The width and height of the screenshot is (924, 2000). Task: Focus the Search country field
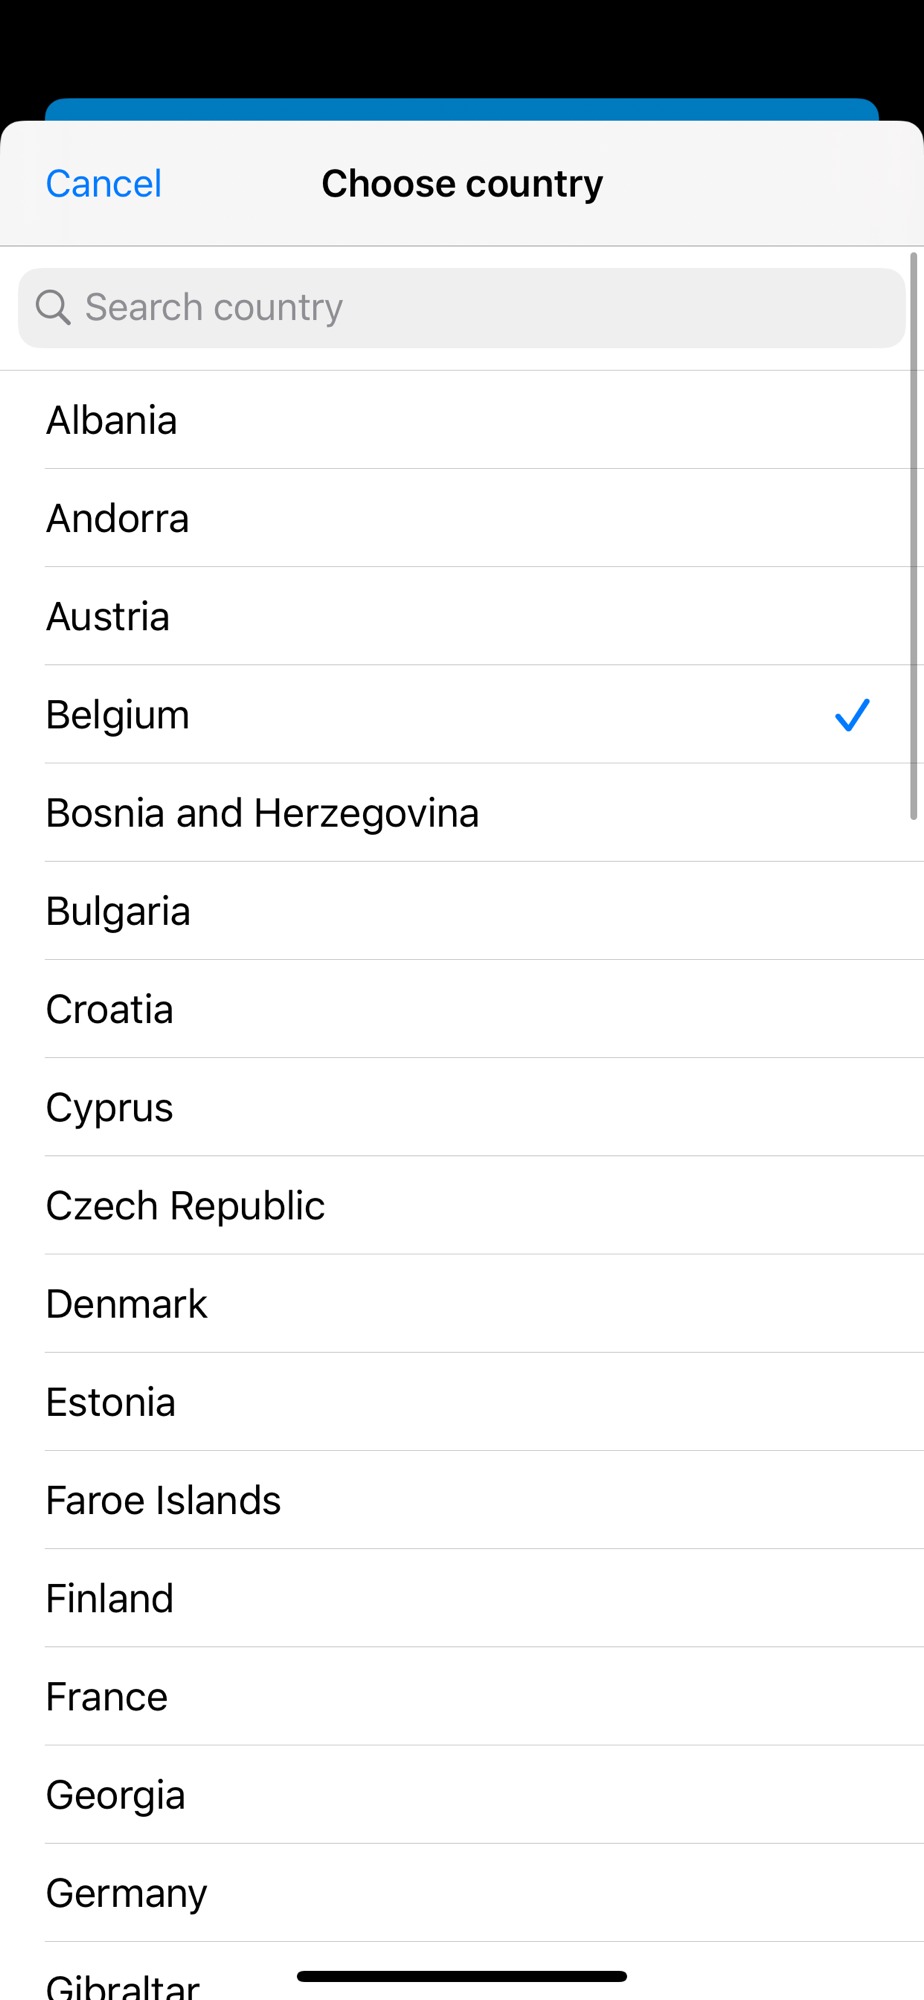480,307
